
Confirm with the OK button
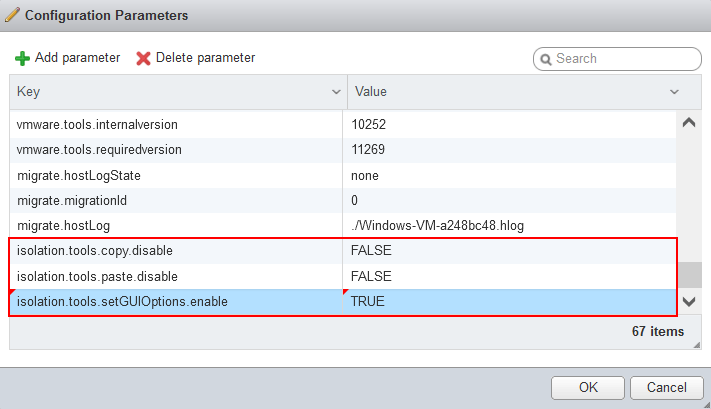pos(588,388)
